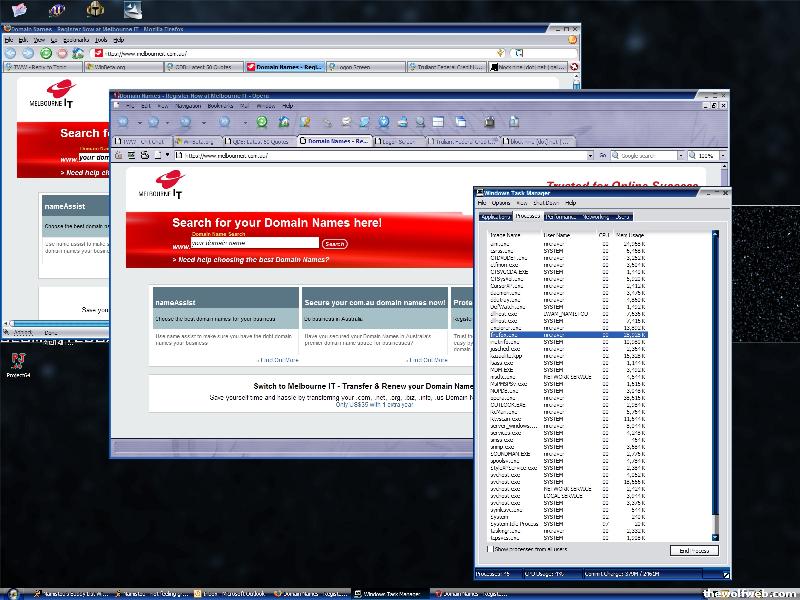Switch to Applications tab in Task Manager
Viewport: 800px width, 600px height.
tap(496, 216)
